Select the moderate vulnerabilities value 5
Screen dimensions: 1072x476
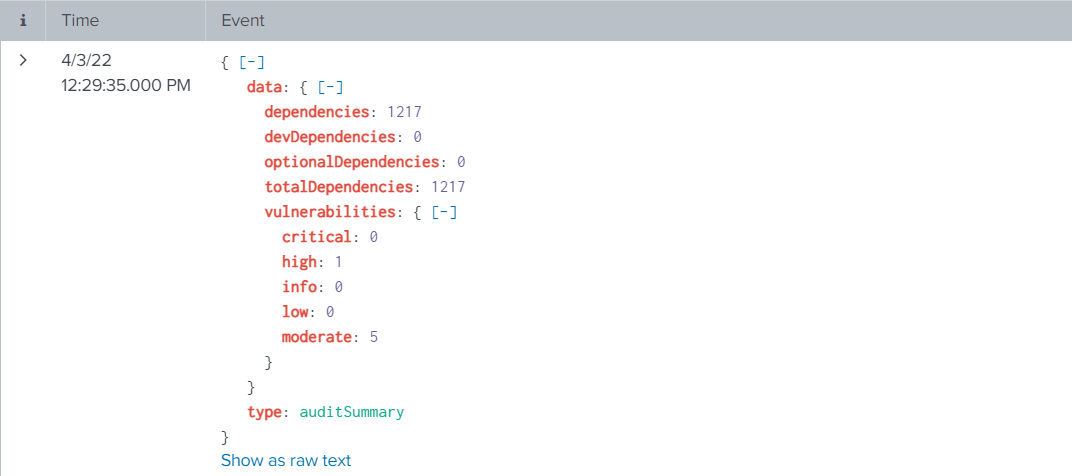(373, 337)
